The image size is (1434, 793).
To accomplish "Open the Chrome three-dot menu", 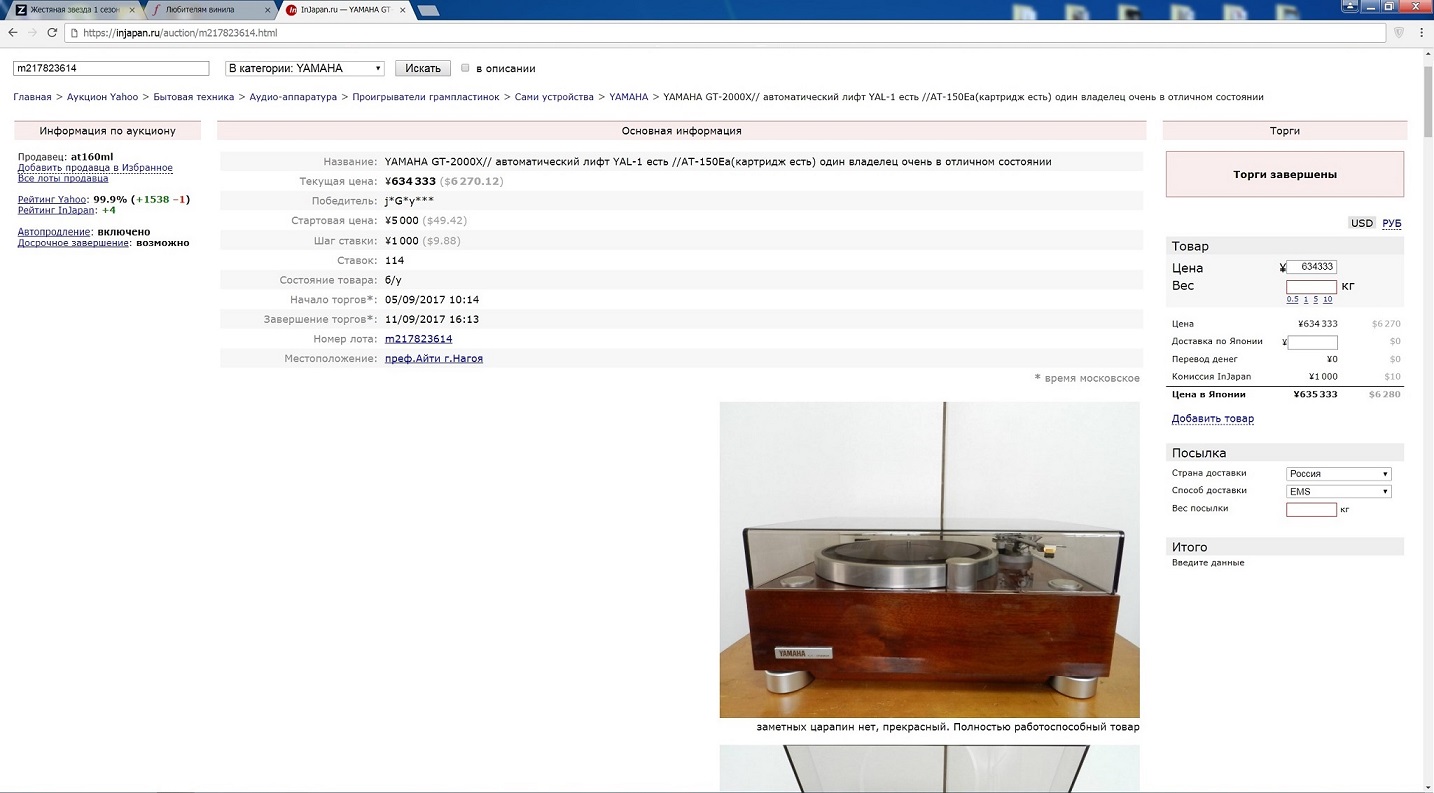I will click(x=1421, y=33).
